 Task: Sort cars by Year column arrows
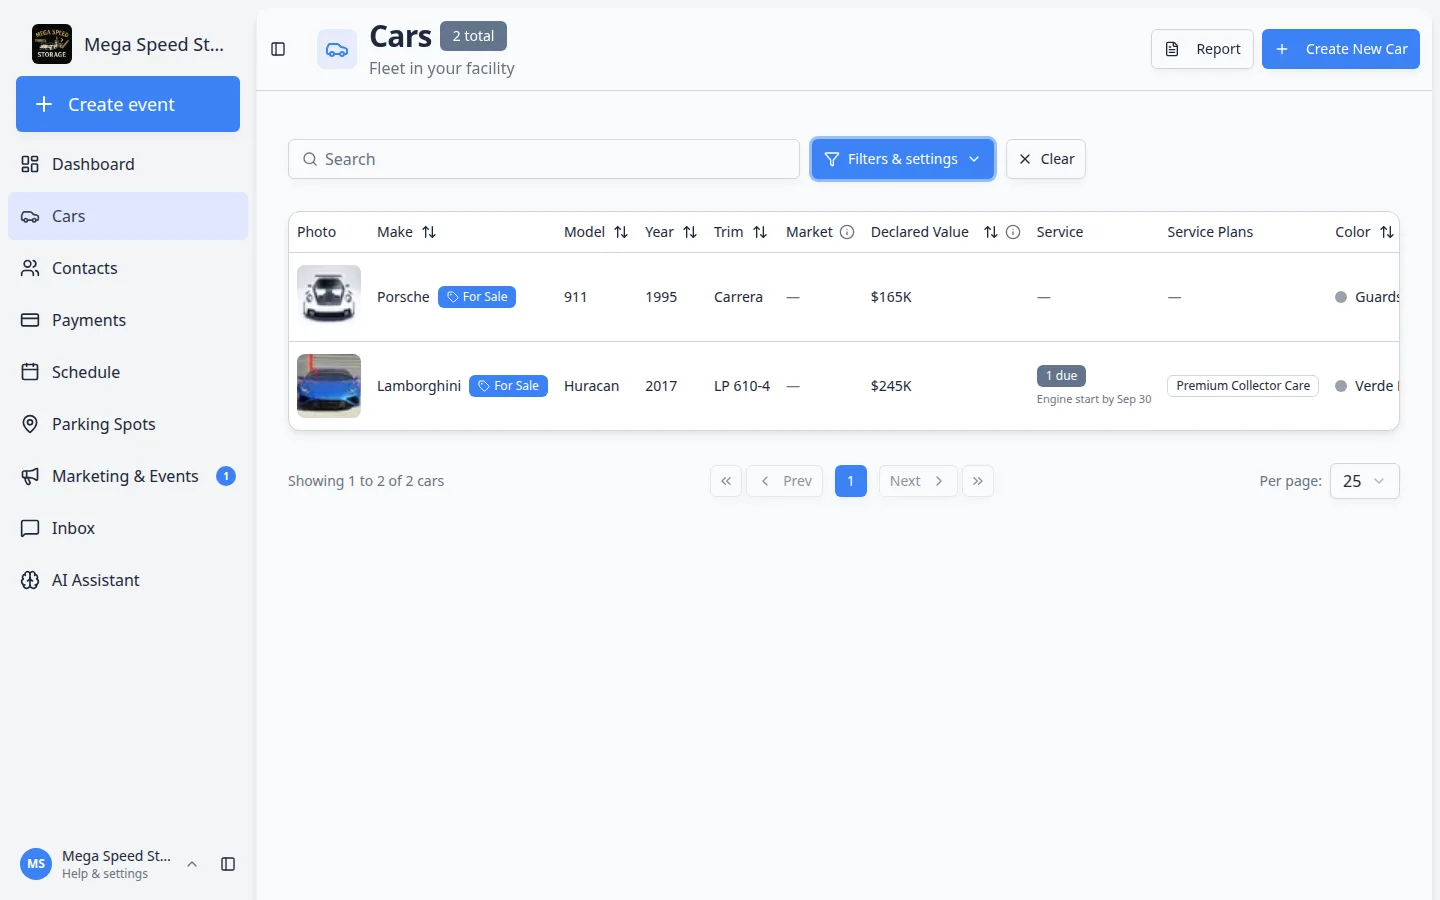point(690,232)
